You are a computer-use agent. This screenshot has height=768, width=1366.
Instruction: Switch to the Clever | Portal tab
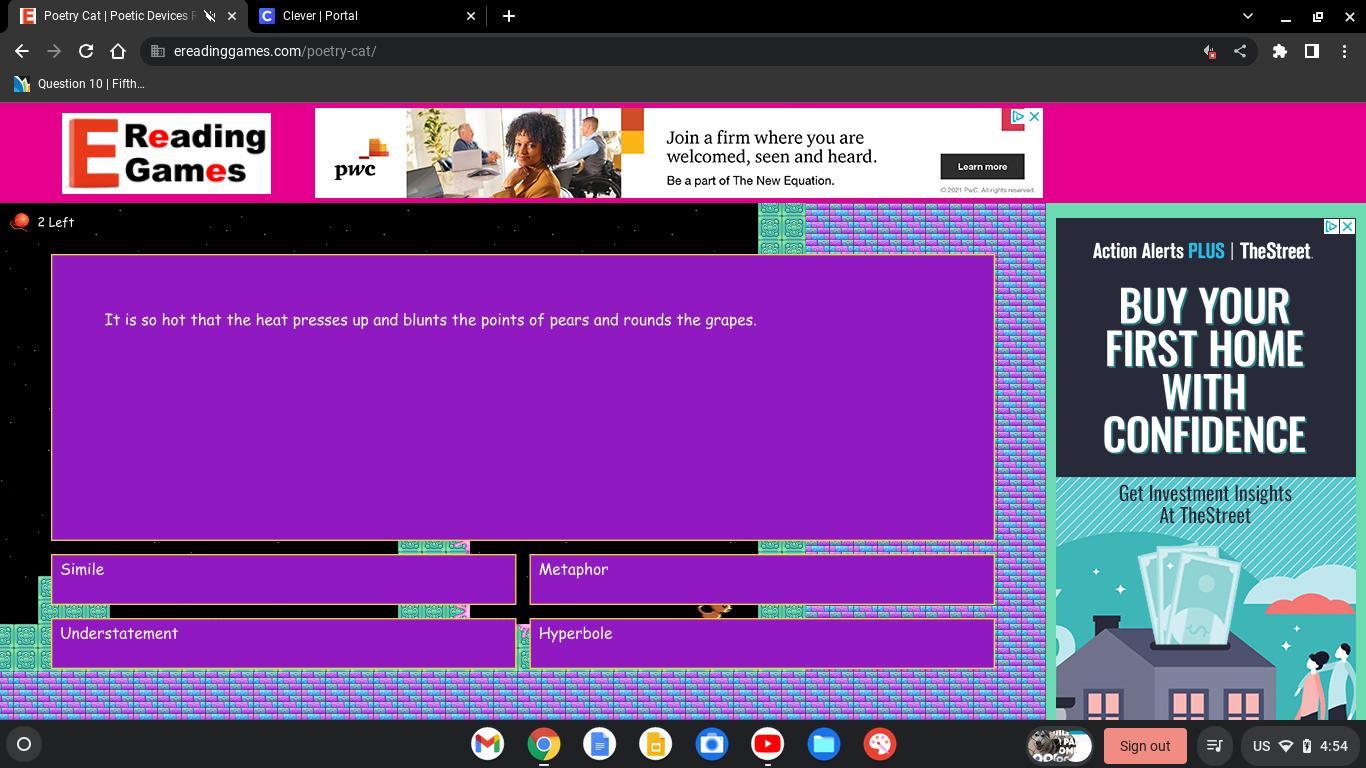click(x=366, y=16)
